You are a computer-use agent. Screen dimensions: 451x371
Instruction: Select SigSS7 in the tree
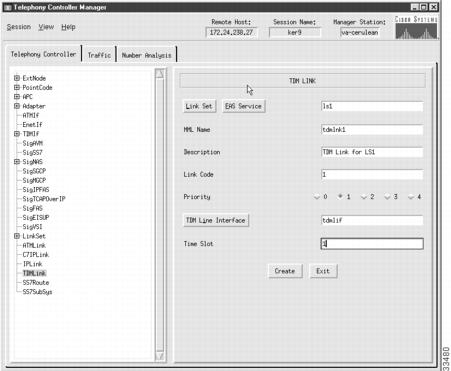coord(32,153)
